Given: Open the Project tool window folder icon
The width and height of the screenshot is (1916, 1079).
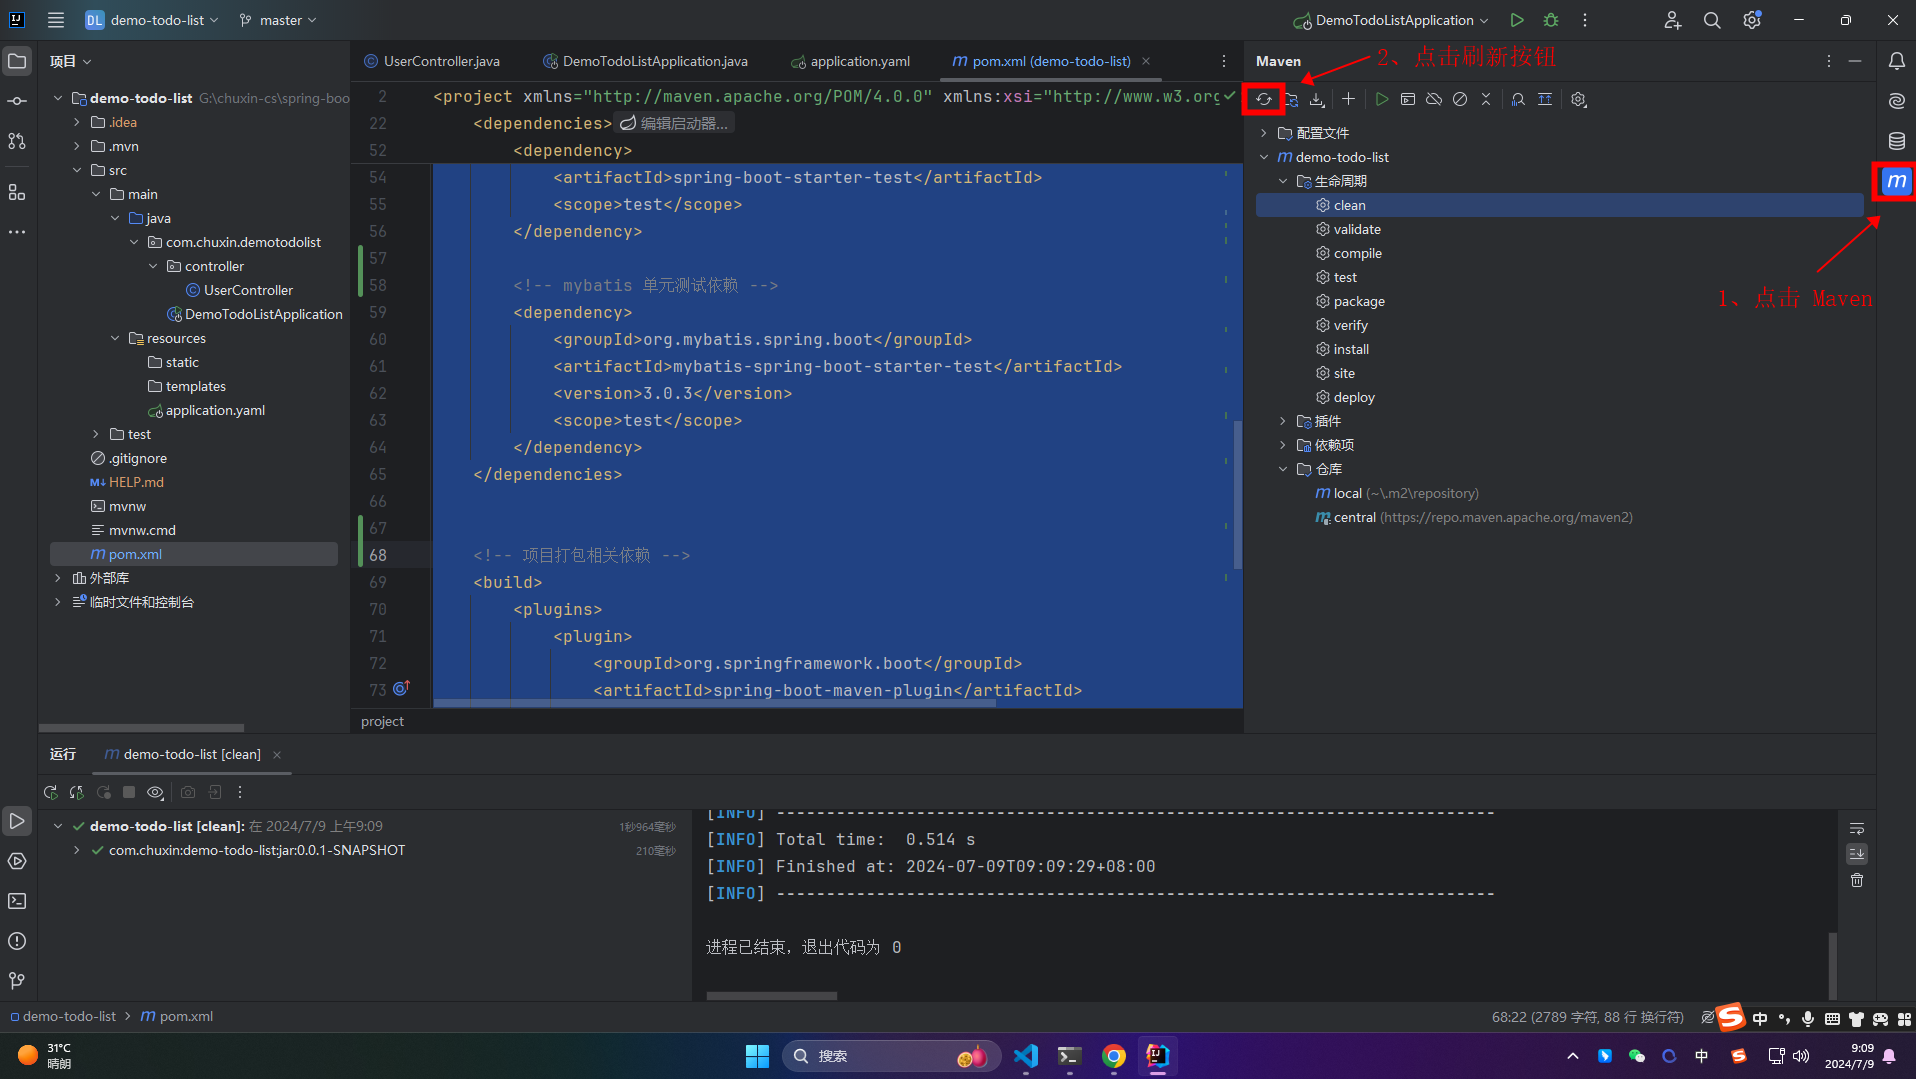Looking at the screenshot, I should [17, 61].
